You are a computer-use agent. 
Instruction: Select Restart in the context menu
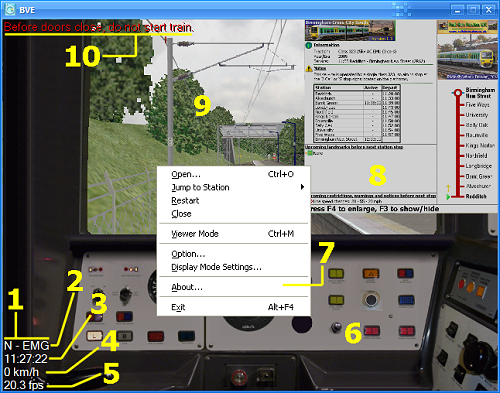tap(233, 201)
